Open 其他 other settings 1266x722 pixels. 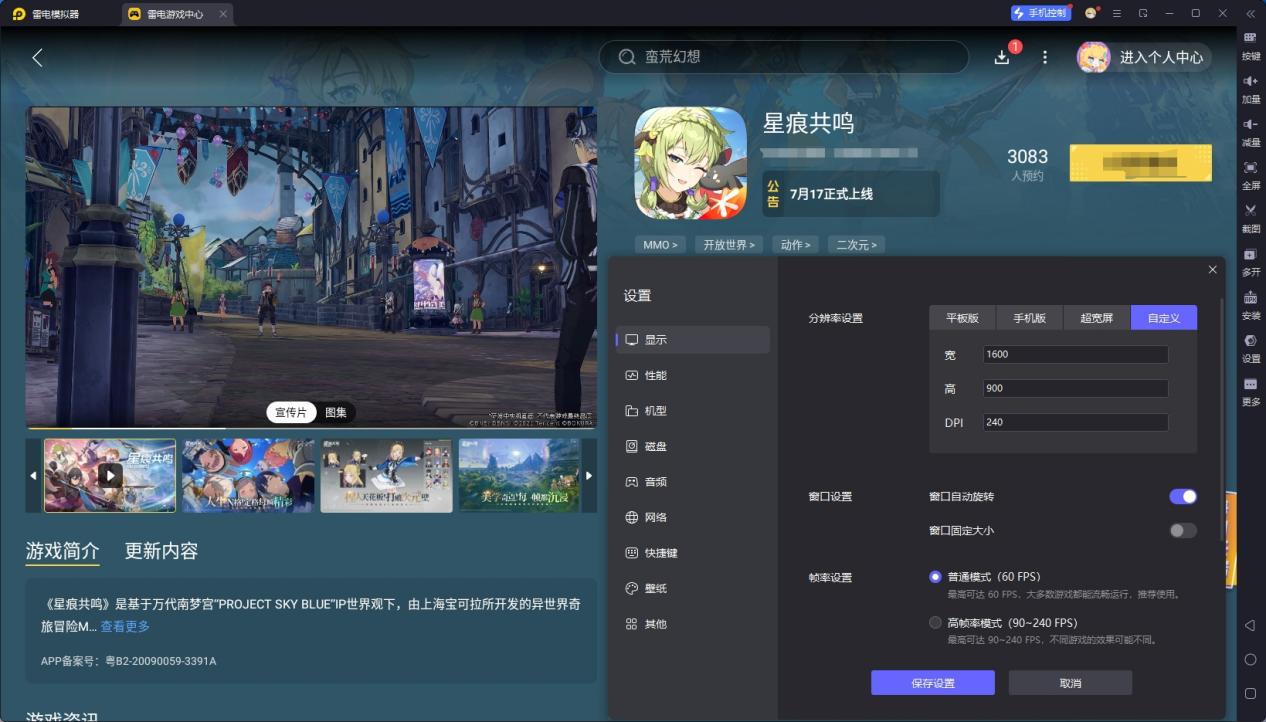tap(693, 624)
